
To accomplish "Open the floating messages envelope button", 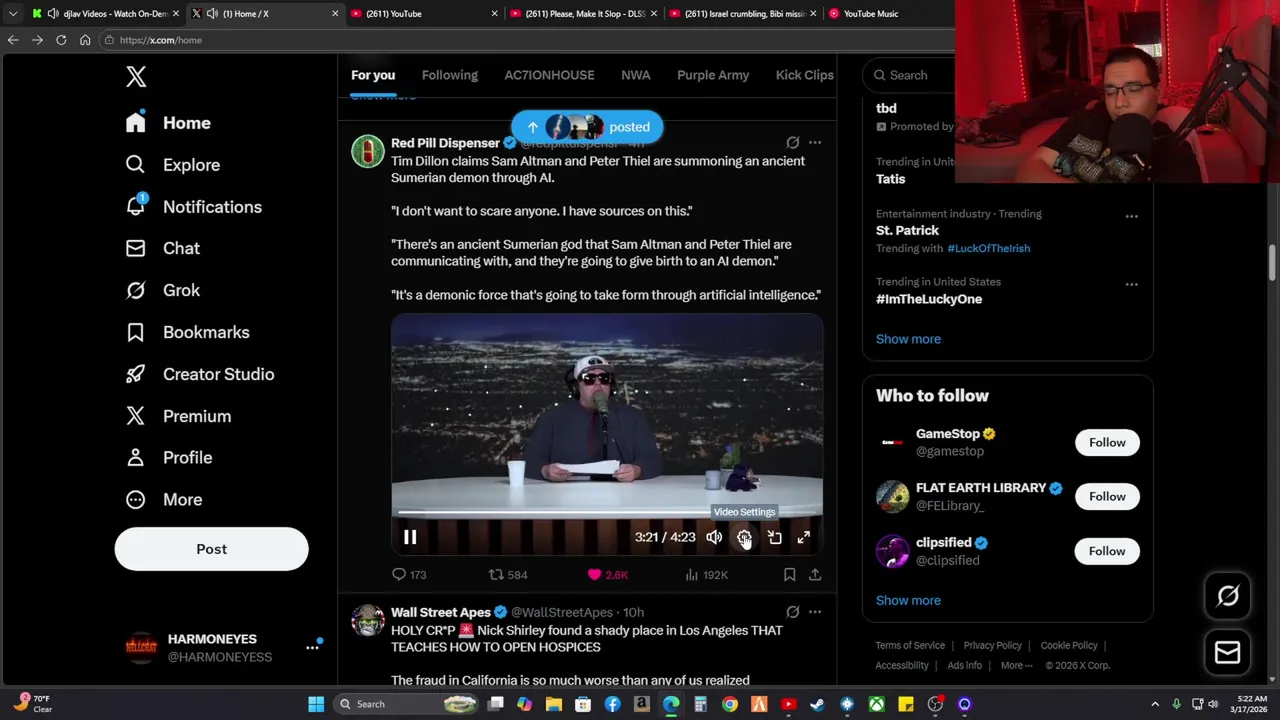I will [x=1228, y=653].
